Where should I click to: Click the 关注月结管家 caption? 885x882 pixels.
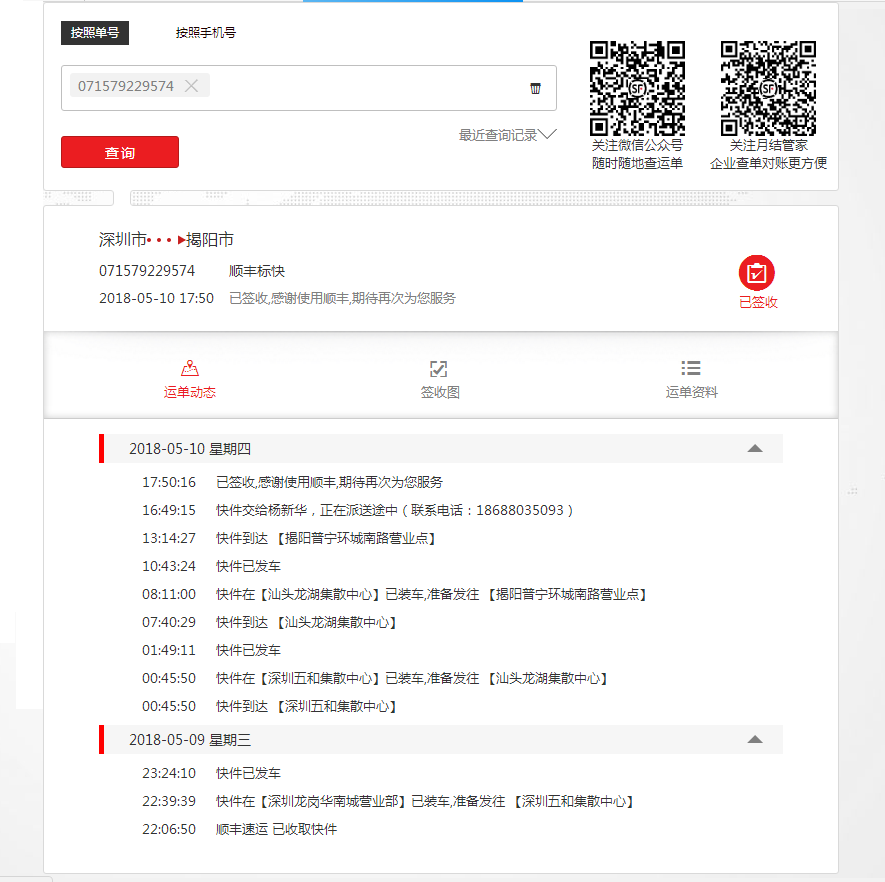coord(768,145)
